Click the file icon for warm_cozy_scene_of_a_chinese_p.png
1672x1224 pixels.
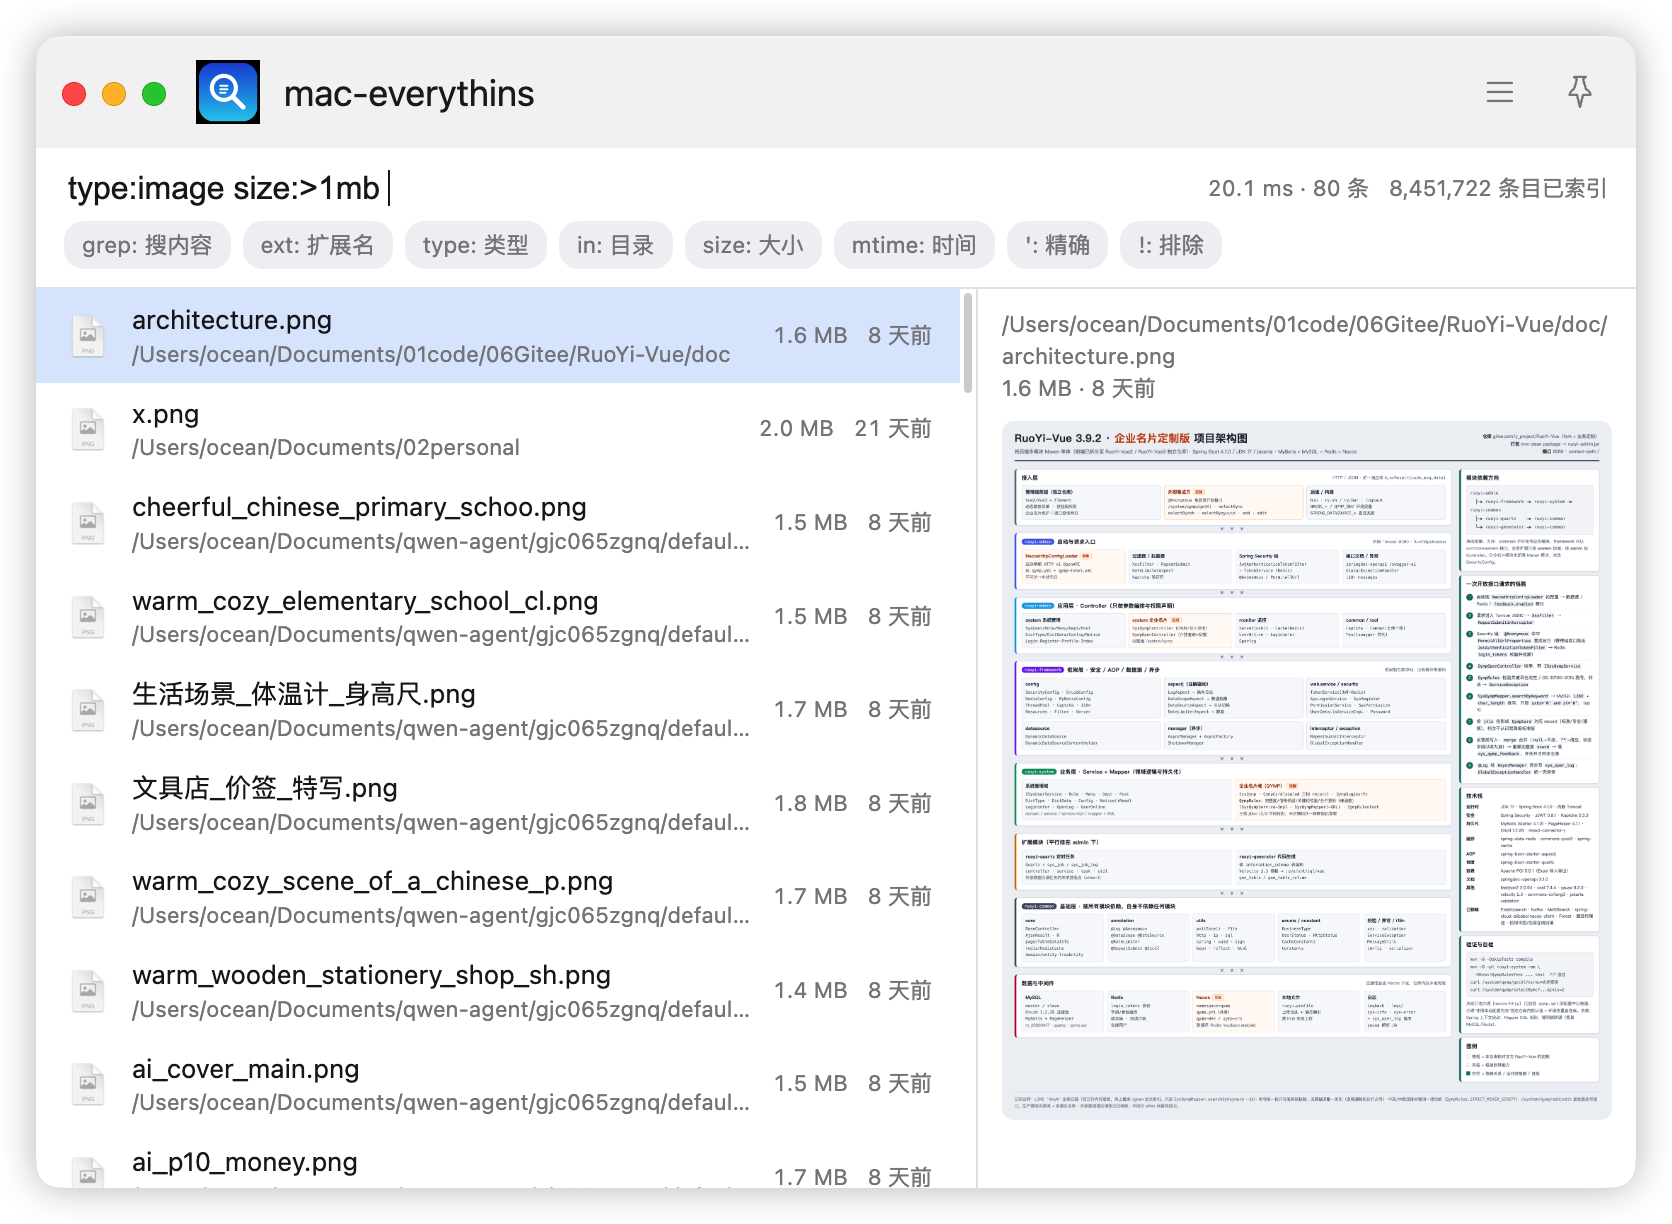pyautogui.click(x=88, y=897)
